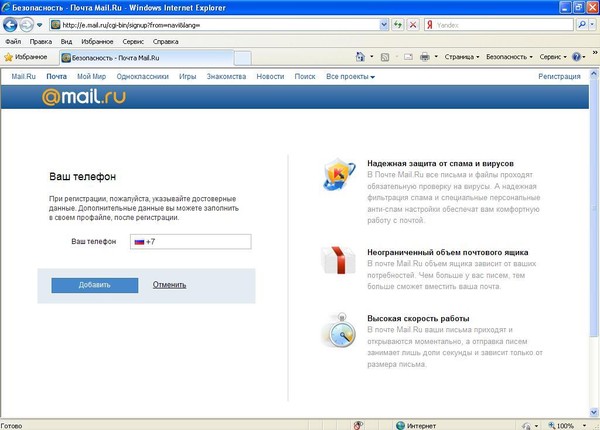Click the magnifier search button
The width and height of the screenshot is (600, 430).
[x=582, y=25]
